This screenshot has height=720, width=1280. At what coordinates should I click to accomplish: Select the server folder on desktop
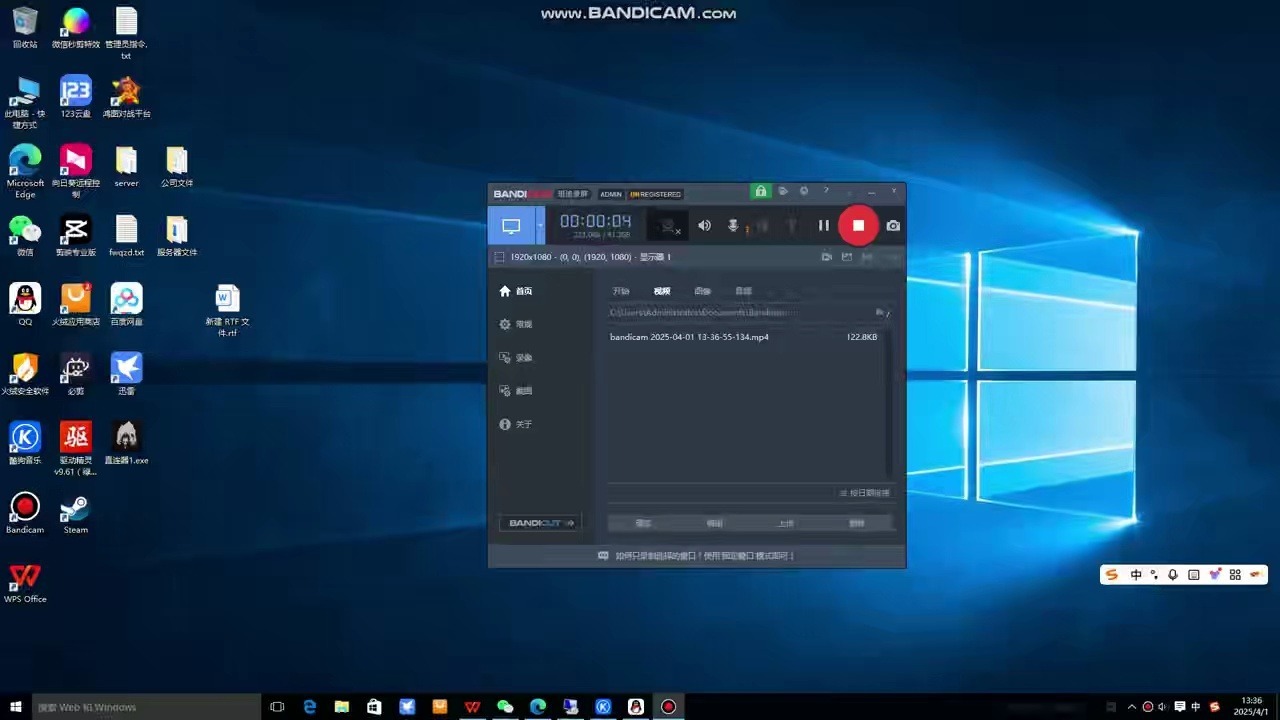(126, 167)
